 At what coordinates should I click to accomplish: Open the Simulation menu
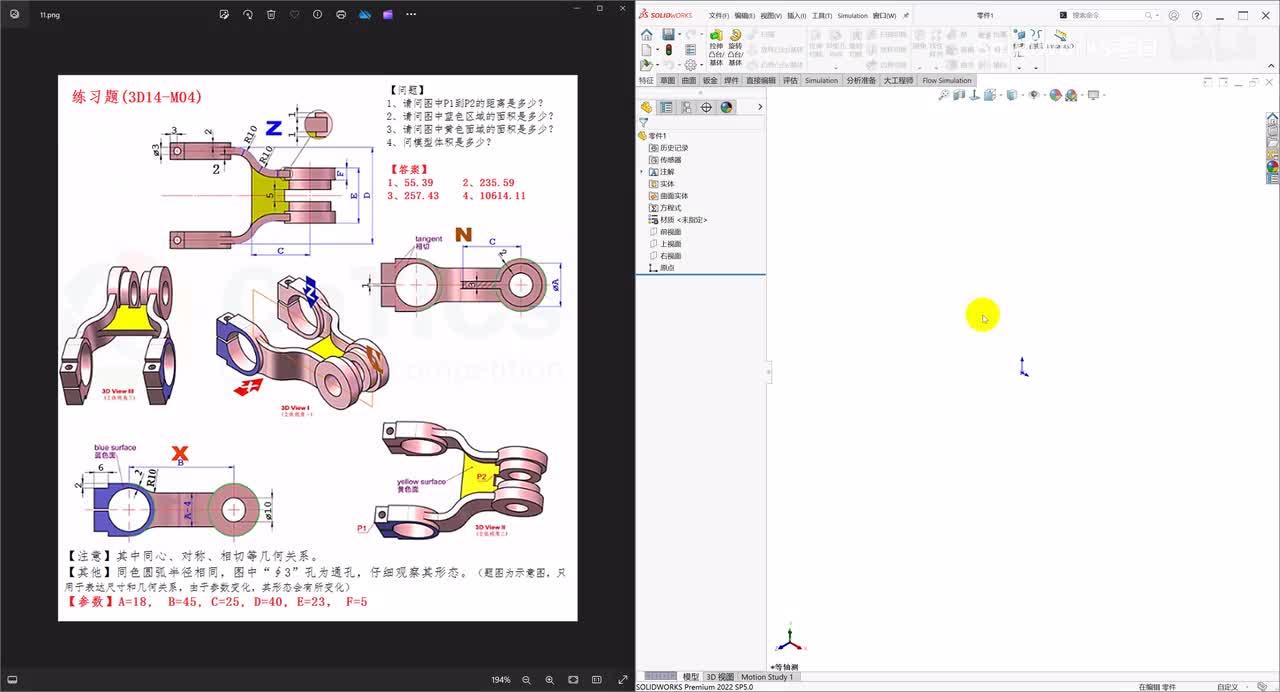[853, 16]
